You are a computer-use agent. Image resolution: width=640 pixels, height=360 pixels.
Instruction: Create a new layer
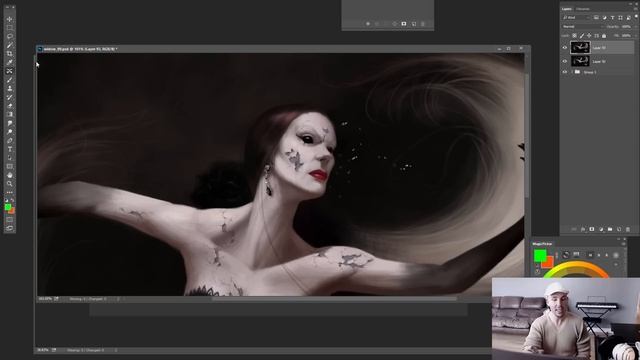click(619, 229)
